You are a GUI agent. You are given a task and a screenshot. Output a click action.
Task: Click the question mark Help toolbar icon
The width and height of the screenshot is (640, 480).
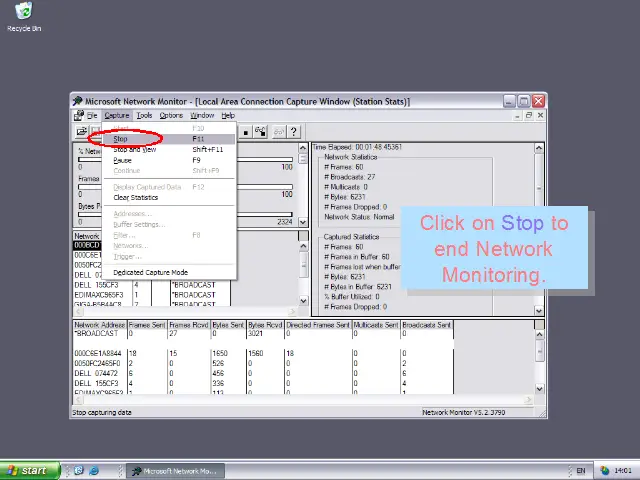point(293,132)
